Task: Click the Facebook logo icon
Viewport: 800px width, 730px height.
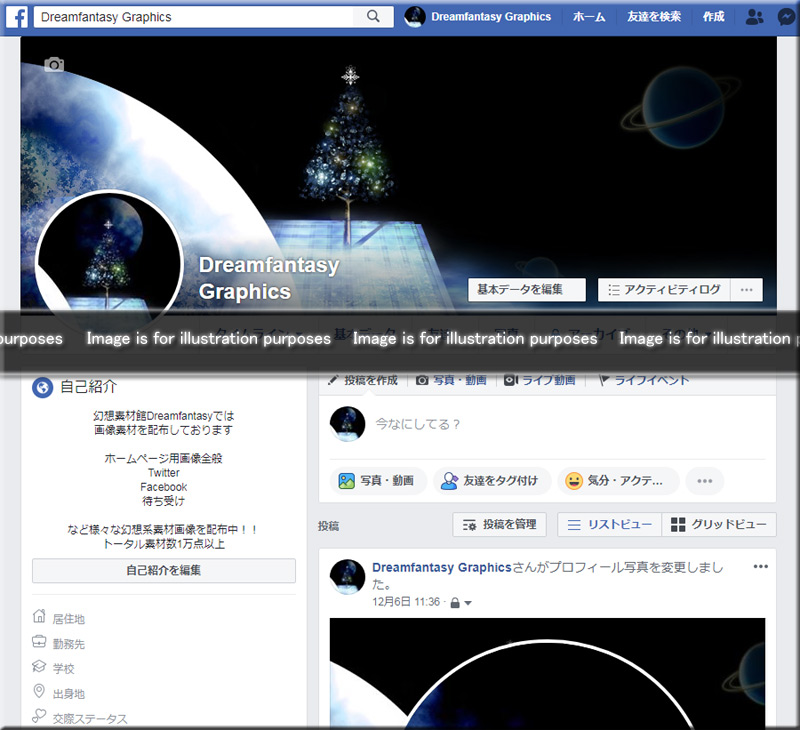Action: tap(17, 17)
